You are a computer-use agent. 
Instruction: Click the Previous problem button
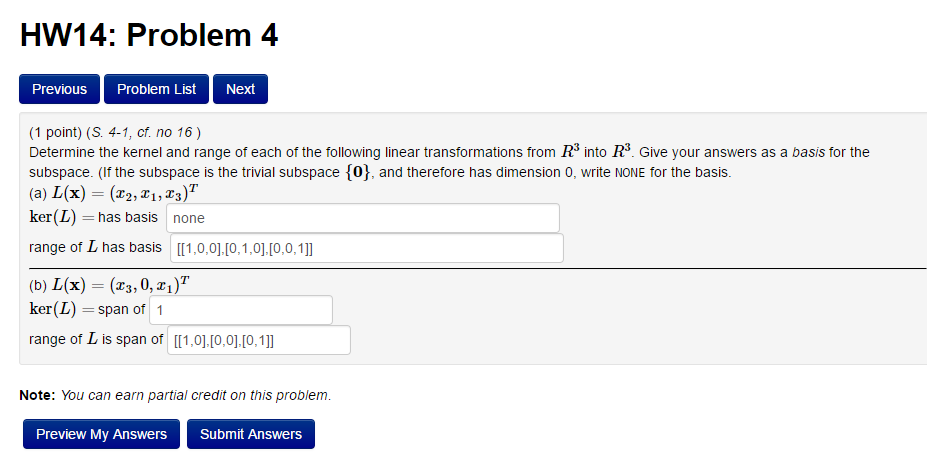click(x=59, y=89)
